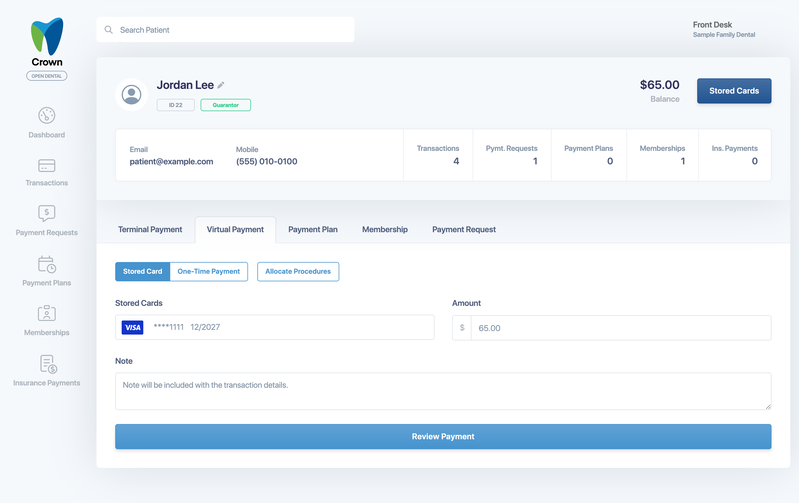This screenshot has width=799, height=503.
Task: Open Payment Plans calendar icon
Action: click(46, 264)
